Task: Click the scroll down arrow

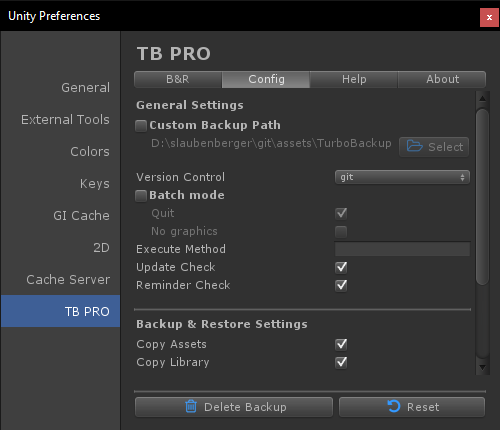Action: pos(482,367)
